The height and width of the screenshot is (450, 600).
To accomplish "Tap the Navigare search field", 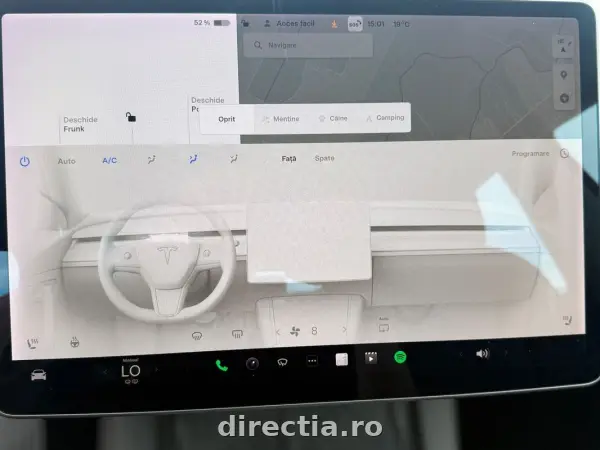I will point(308,45).
